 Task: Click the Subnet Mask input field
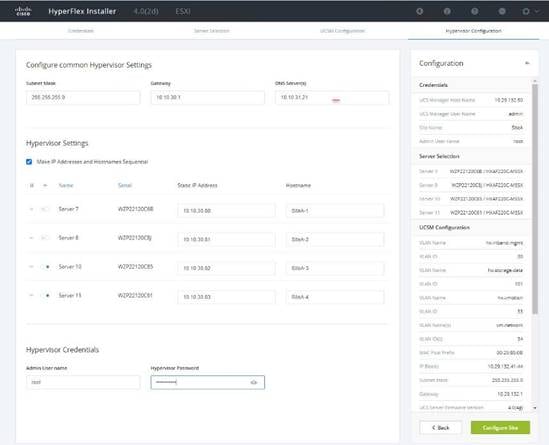coord(83,97)
